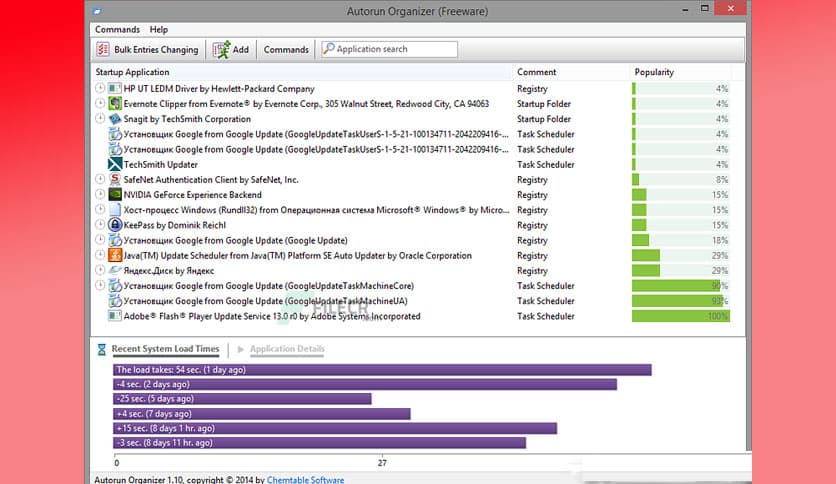This screenshot has width=836, height=484.
Task: Click the HP UT LEDM Driver icon
Action: tap(115, 88)
